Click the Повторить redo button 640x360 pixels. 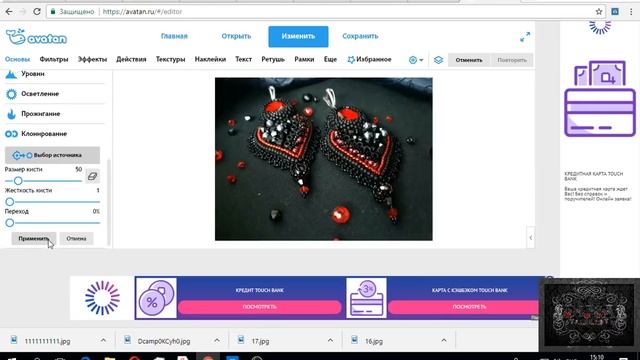pyautogui.click(x=512, y=60)
